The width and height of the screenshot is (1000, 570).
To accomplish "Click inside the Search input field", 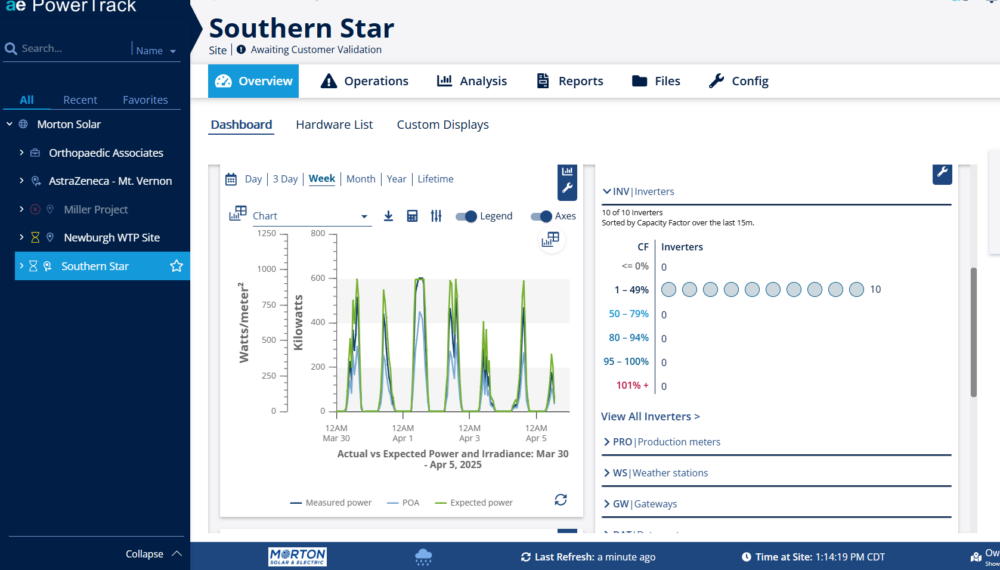I will coord(75,48).
